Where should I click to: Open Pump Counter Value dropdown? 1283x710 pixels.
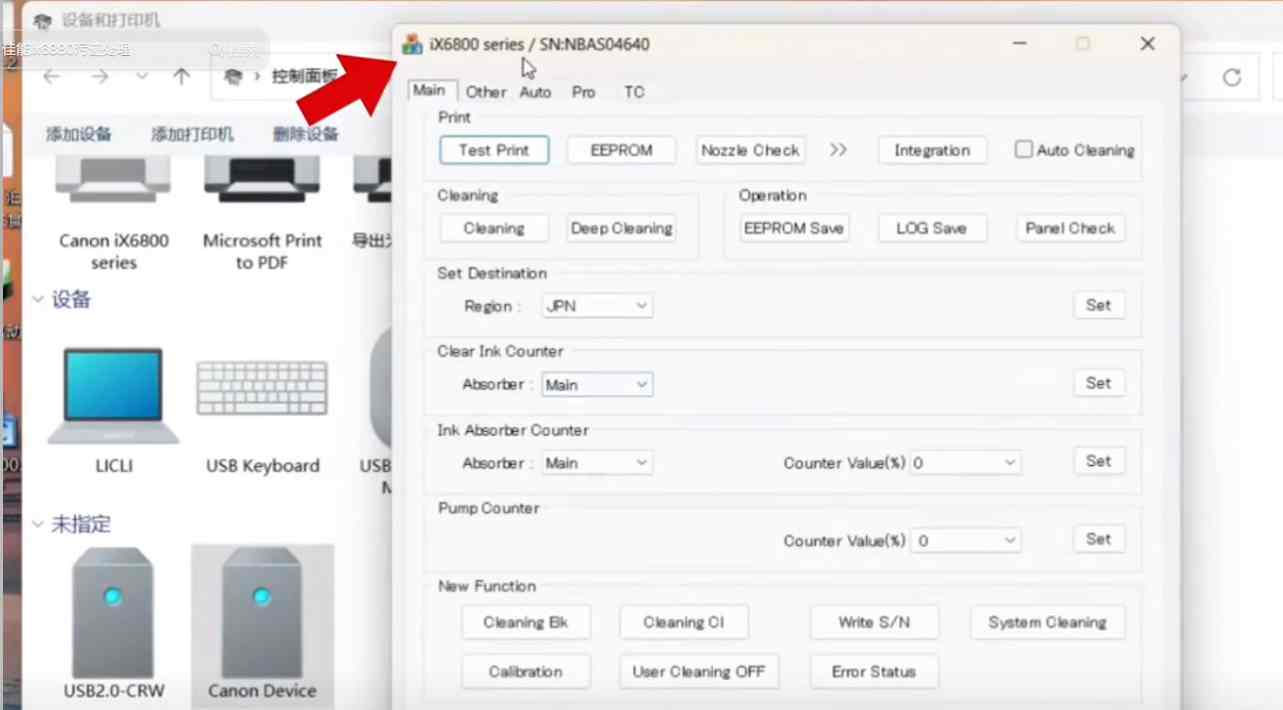965,541
